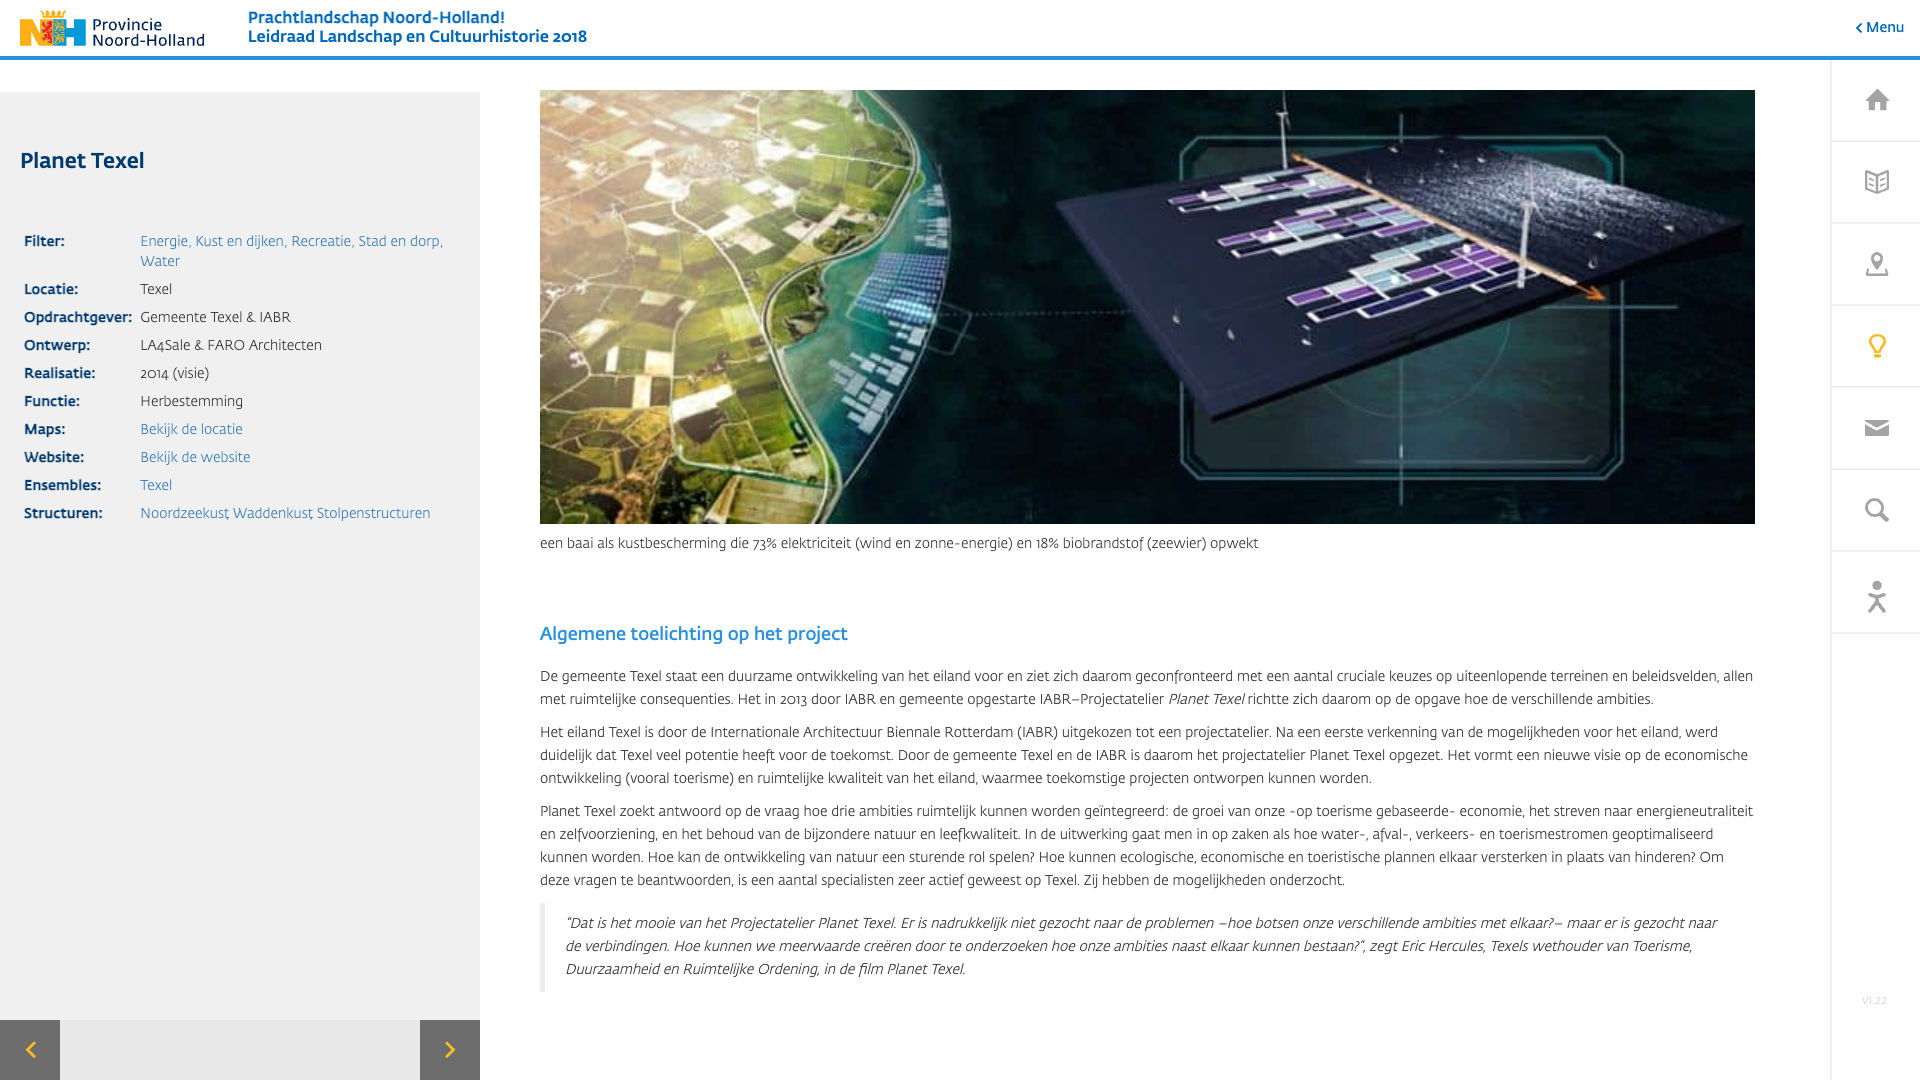Click the home icon in sidebar
1920x1080 pixels.
coord(1876,100)
